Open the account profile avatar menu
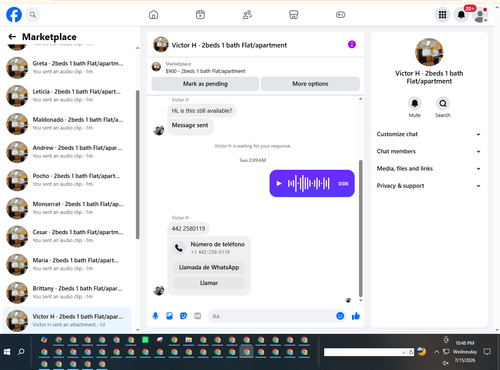Image resolution: width=500 pixels, height=370 pixels. [x=480, y=15]
